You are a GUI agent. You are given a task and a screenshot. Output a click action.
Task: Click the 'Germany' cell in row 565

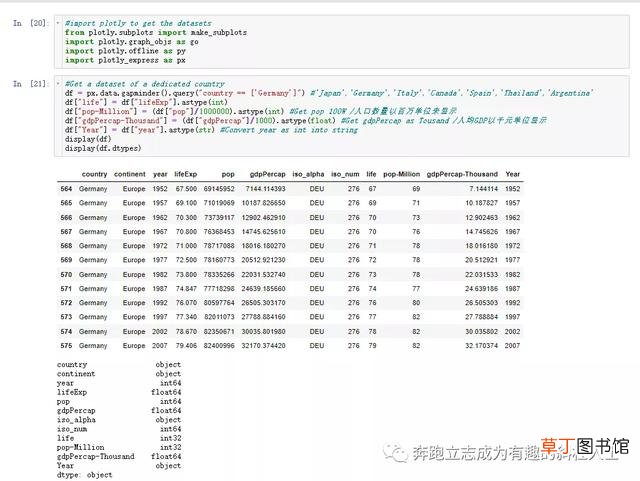click(x=93, y=203)
